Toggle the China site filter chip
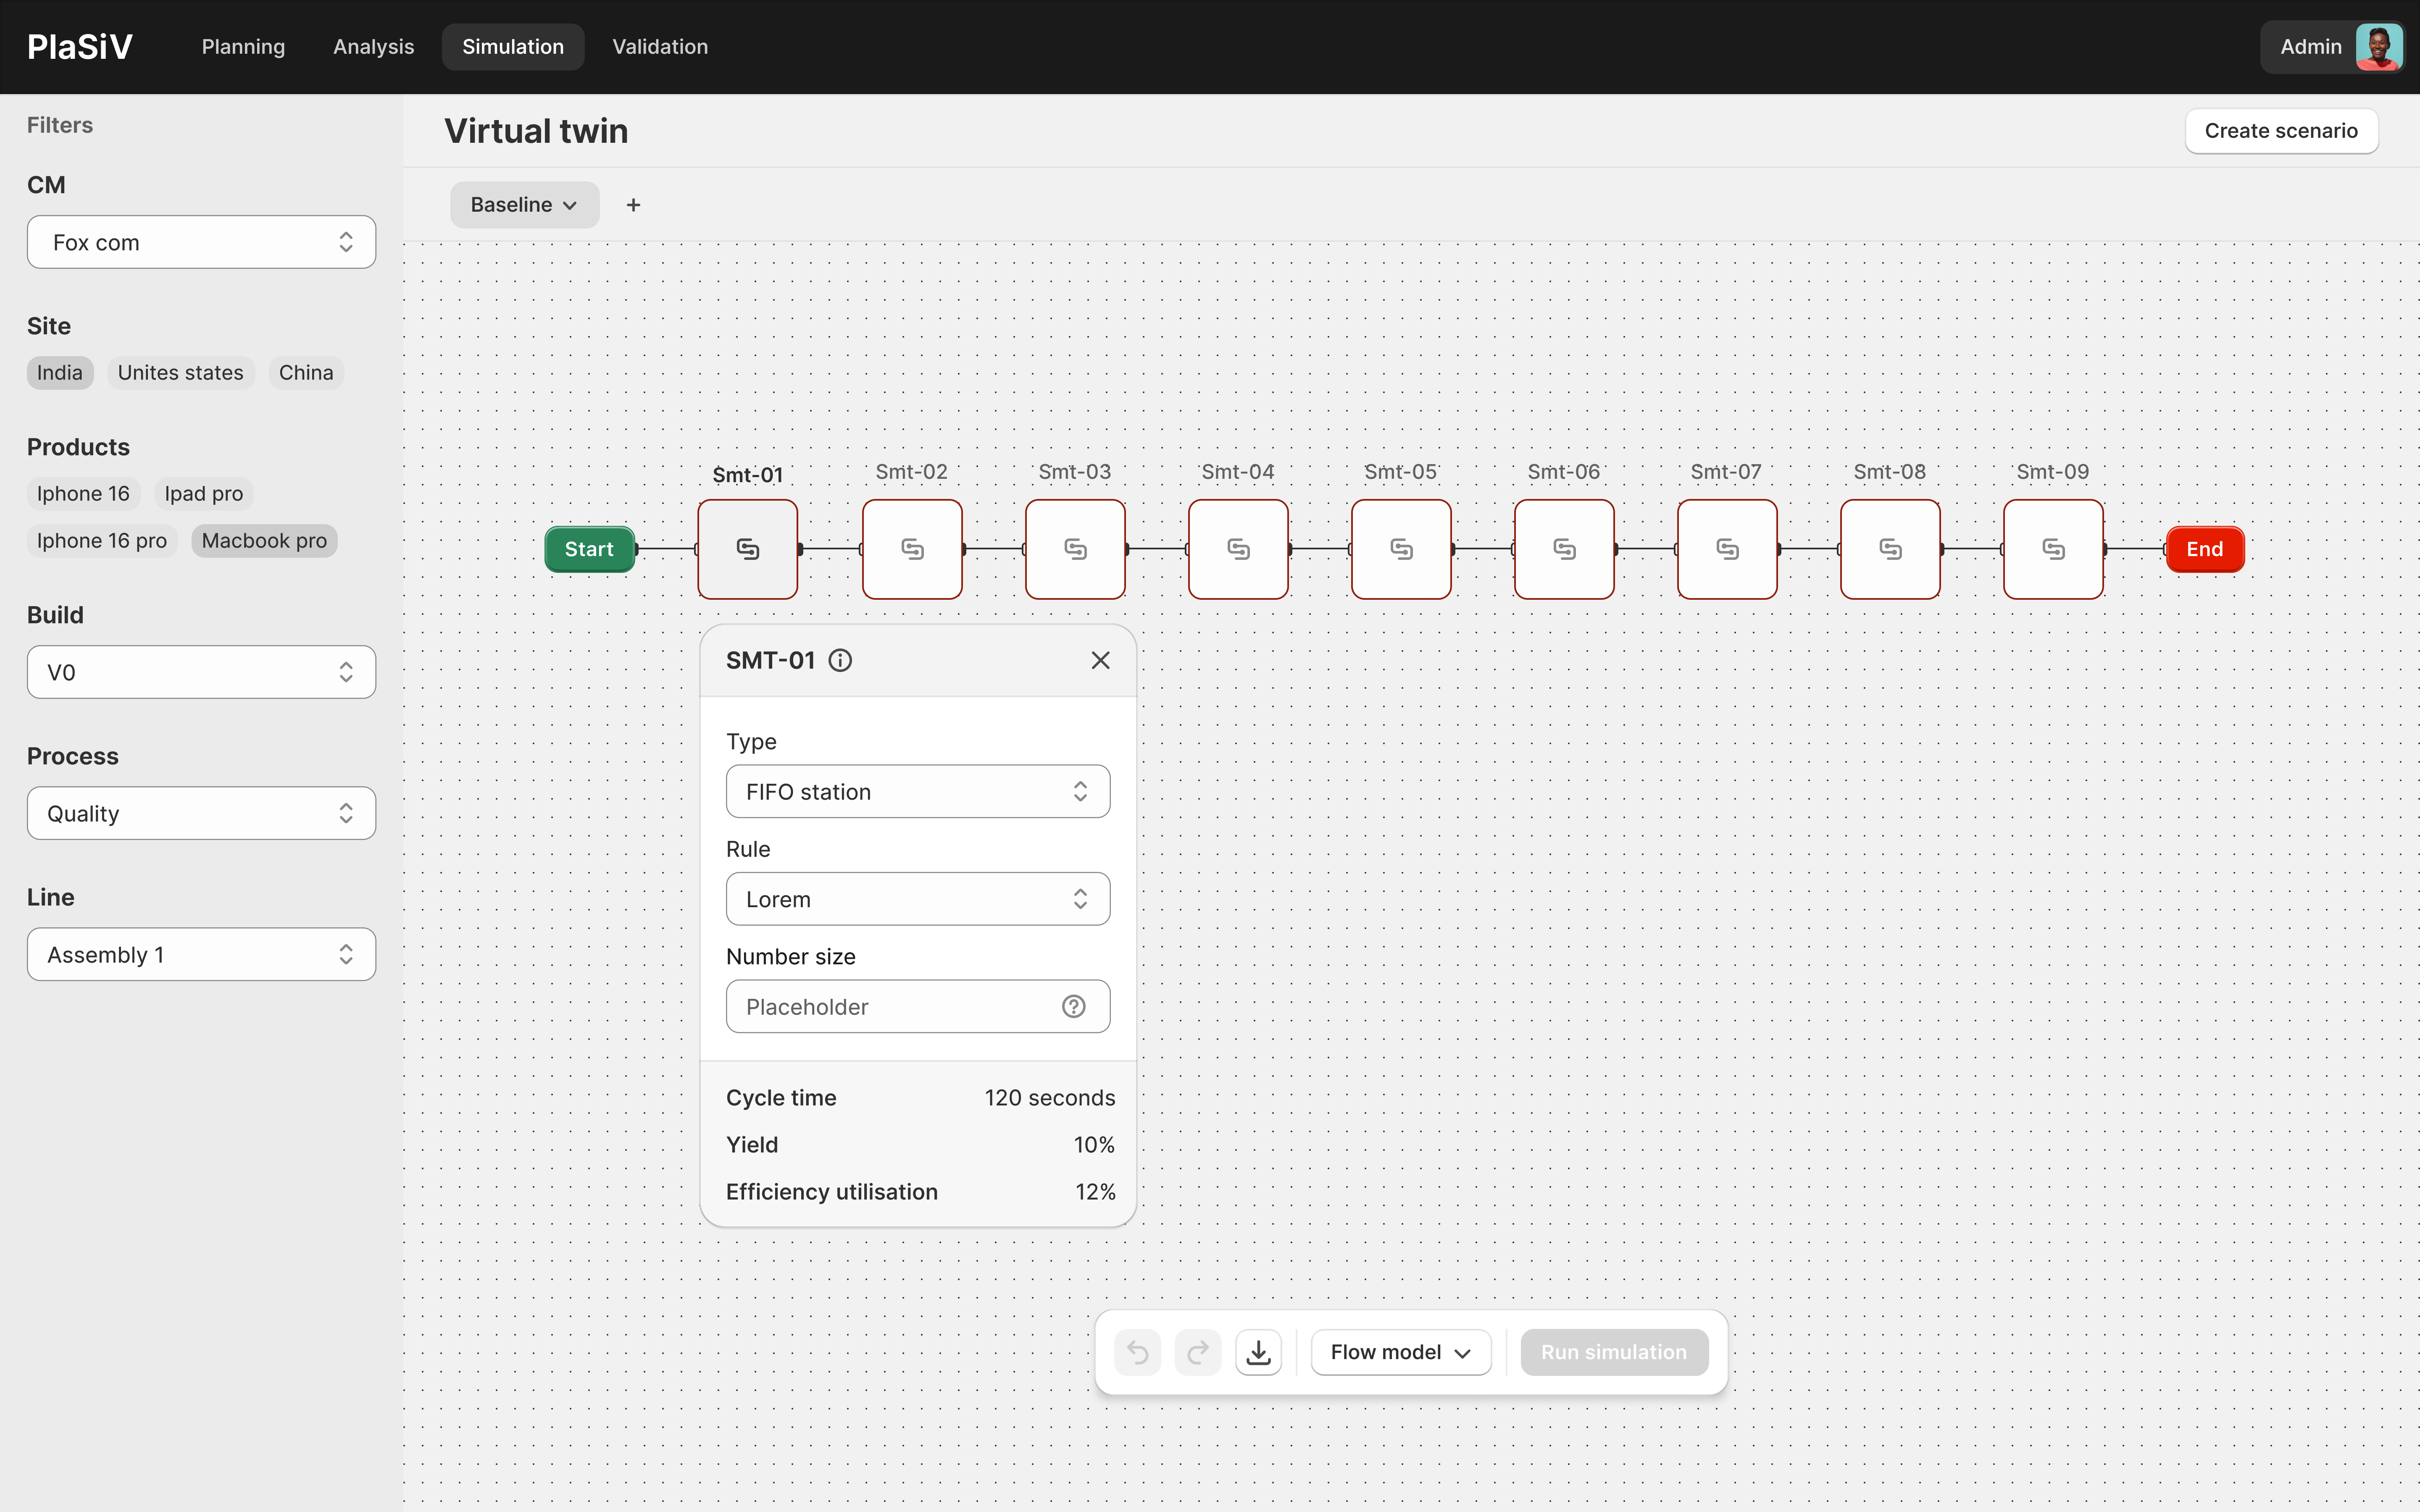 coord(306,373)
